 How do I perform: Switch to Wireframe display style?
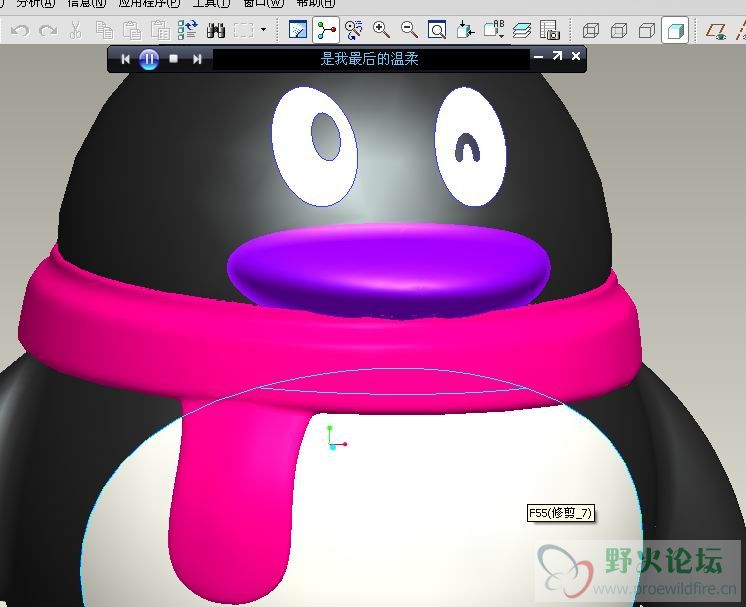pyautogui.click(x=591, y=31)
